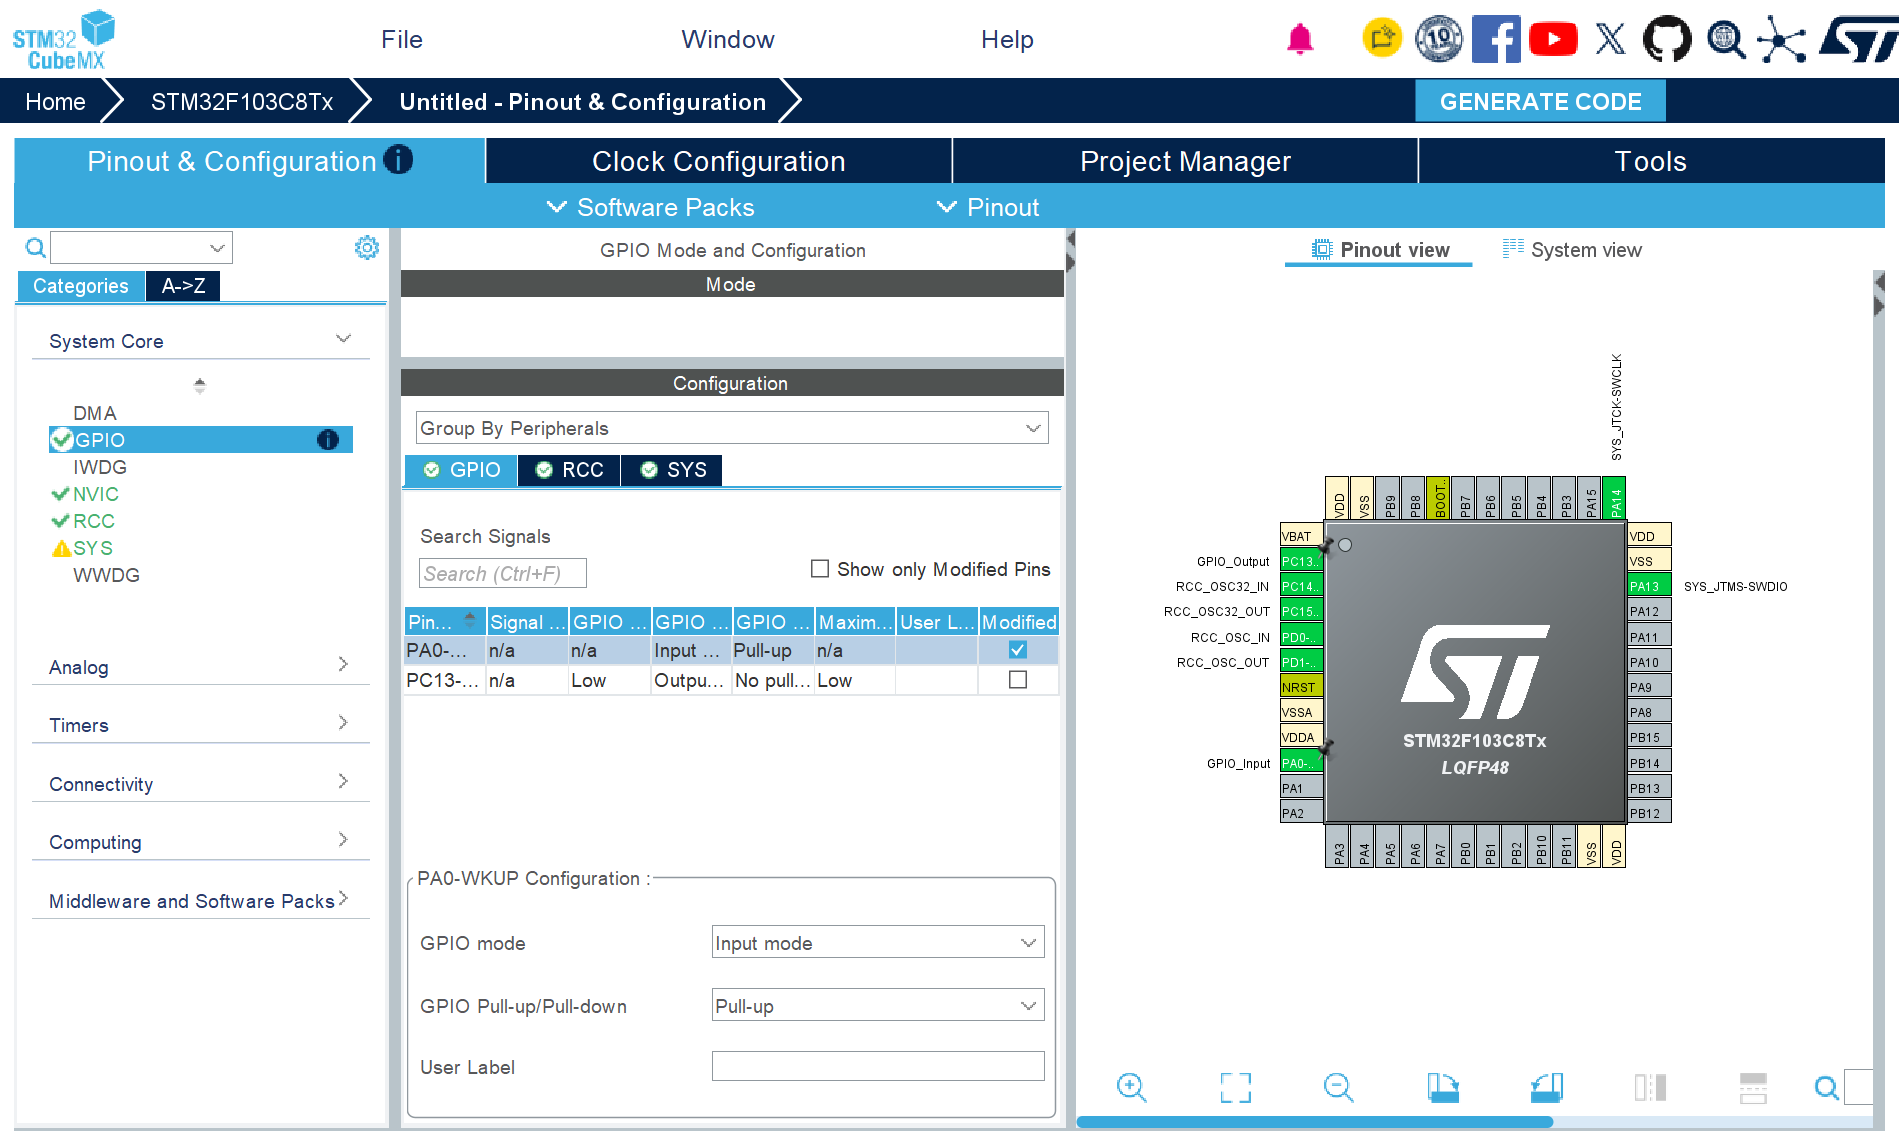Screen dimensions: 1899x1145
Task: Open the YouTube channel icon
Action: point(1553,39)
